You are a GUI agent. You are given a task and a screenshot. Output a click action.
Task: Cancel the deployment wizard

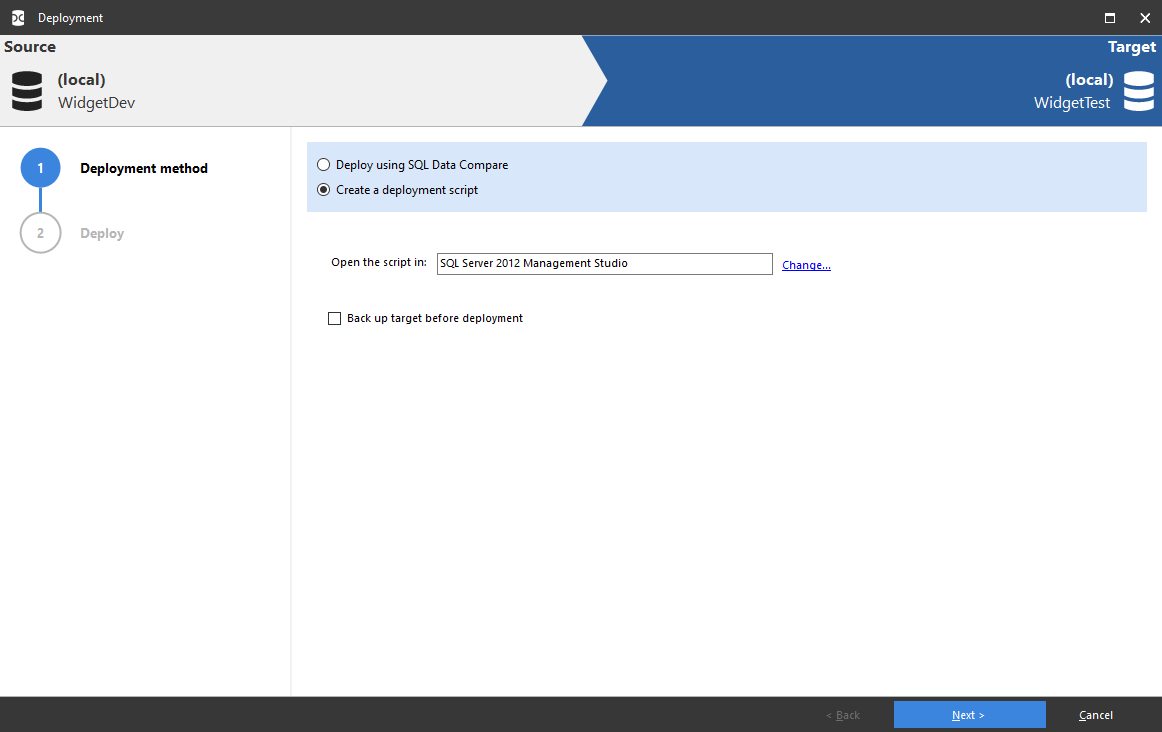(1095, 714)
